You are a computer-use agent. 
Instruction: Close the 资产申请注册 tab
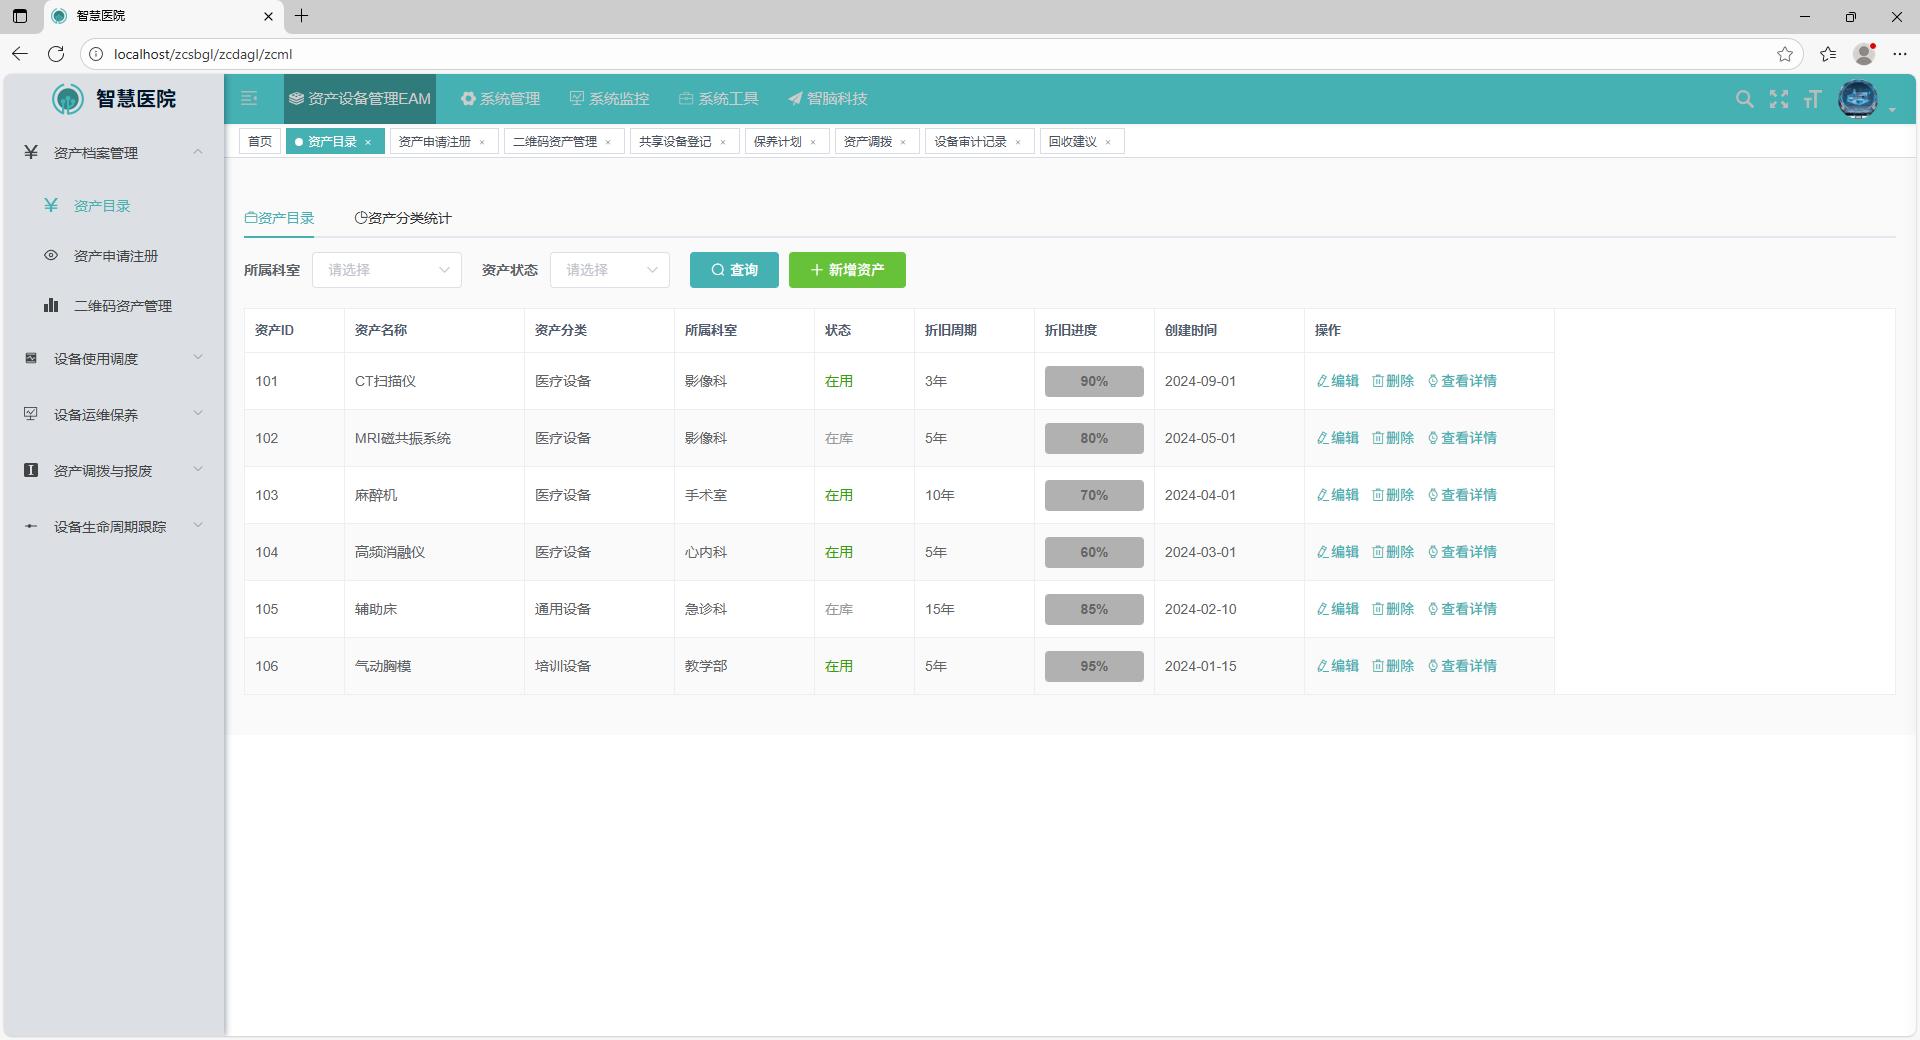tap(482, 142)
